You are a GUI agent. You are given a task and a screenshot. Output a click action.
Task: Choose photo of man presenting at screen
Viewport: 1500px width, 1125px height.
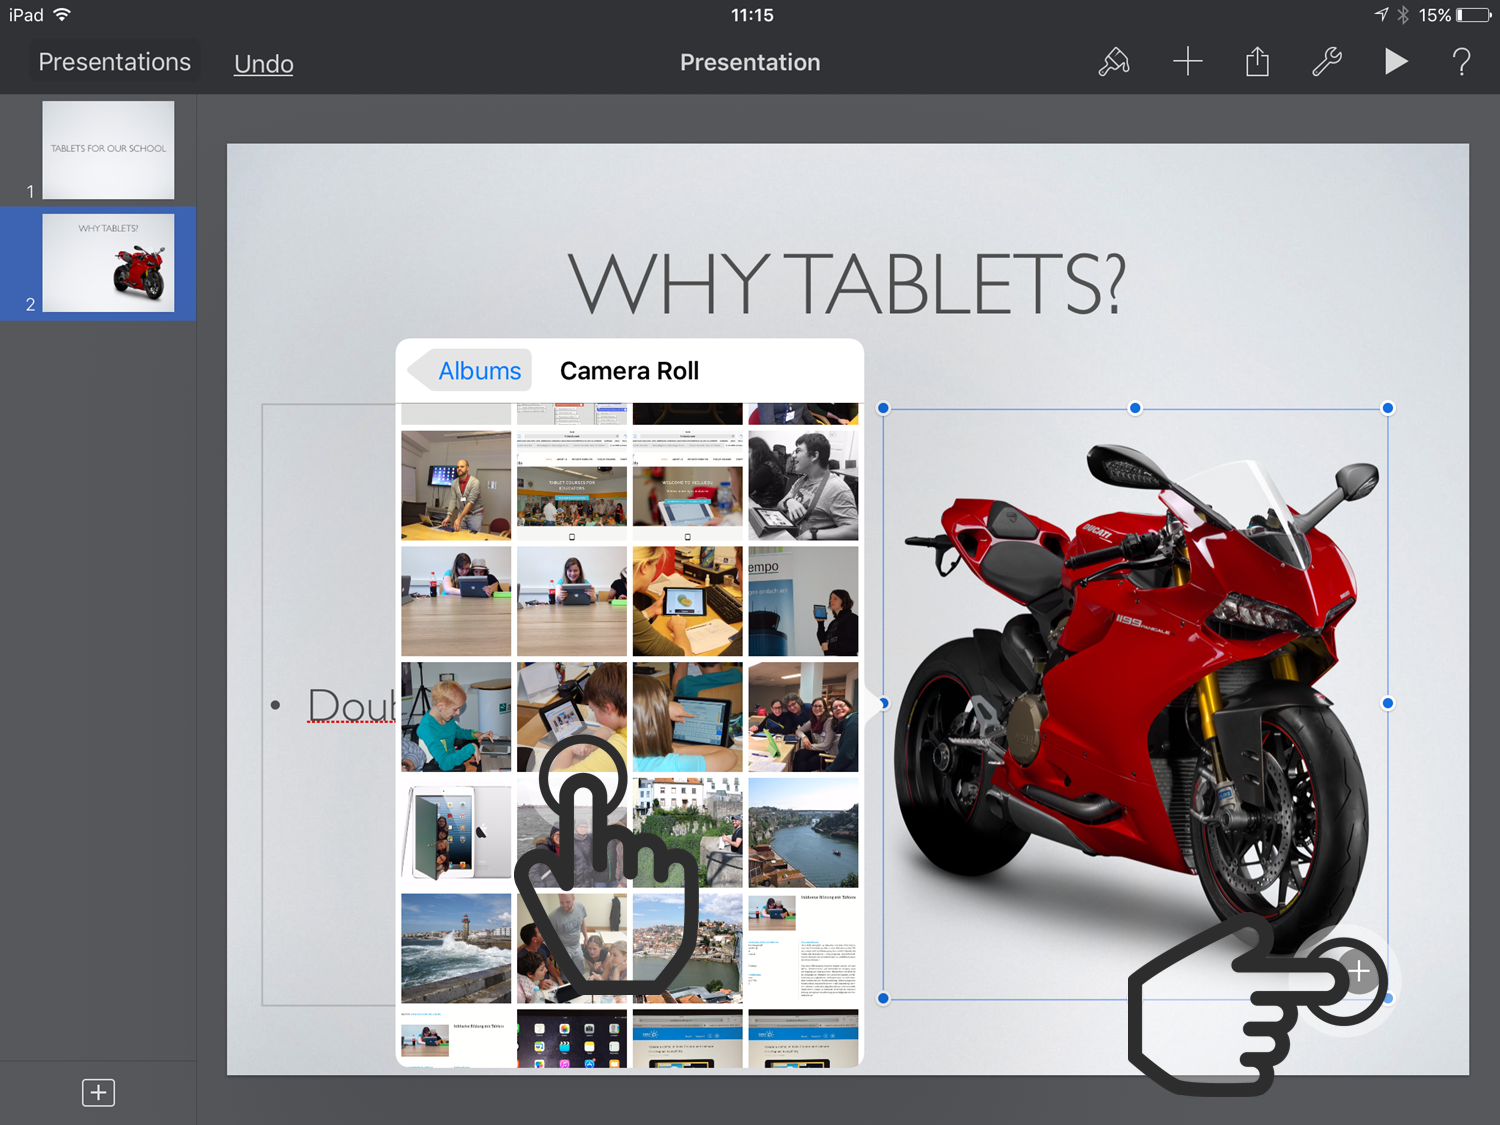[x=456, y=485]
